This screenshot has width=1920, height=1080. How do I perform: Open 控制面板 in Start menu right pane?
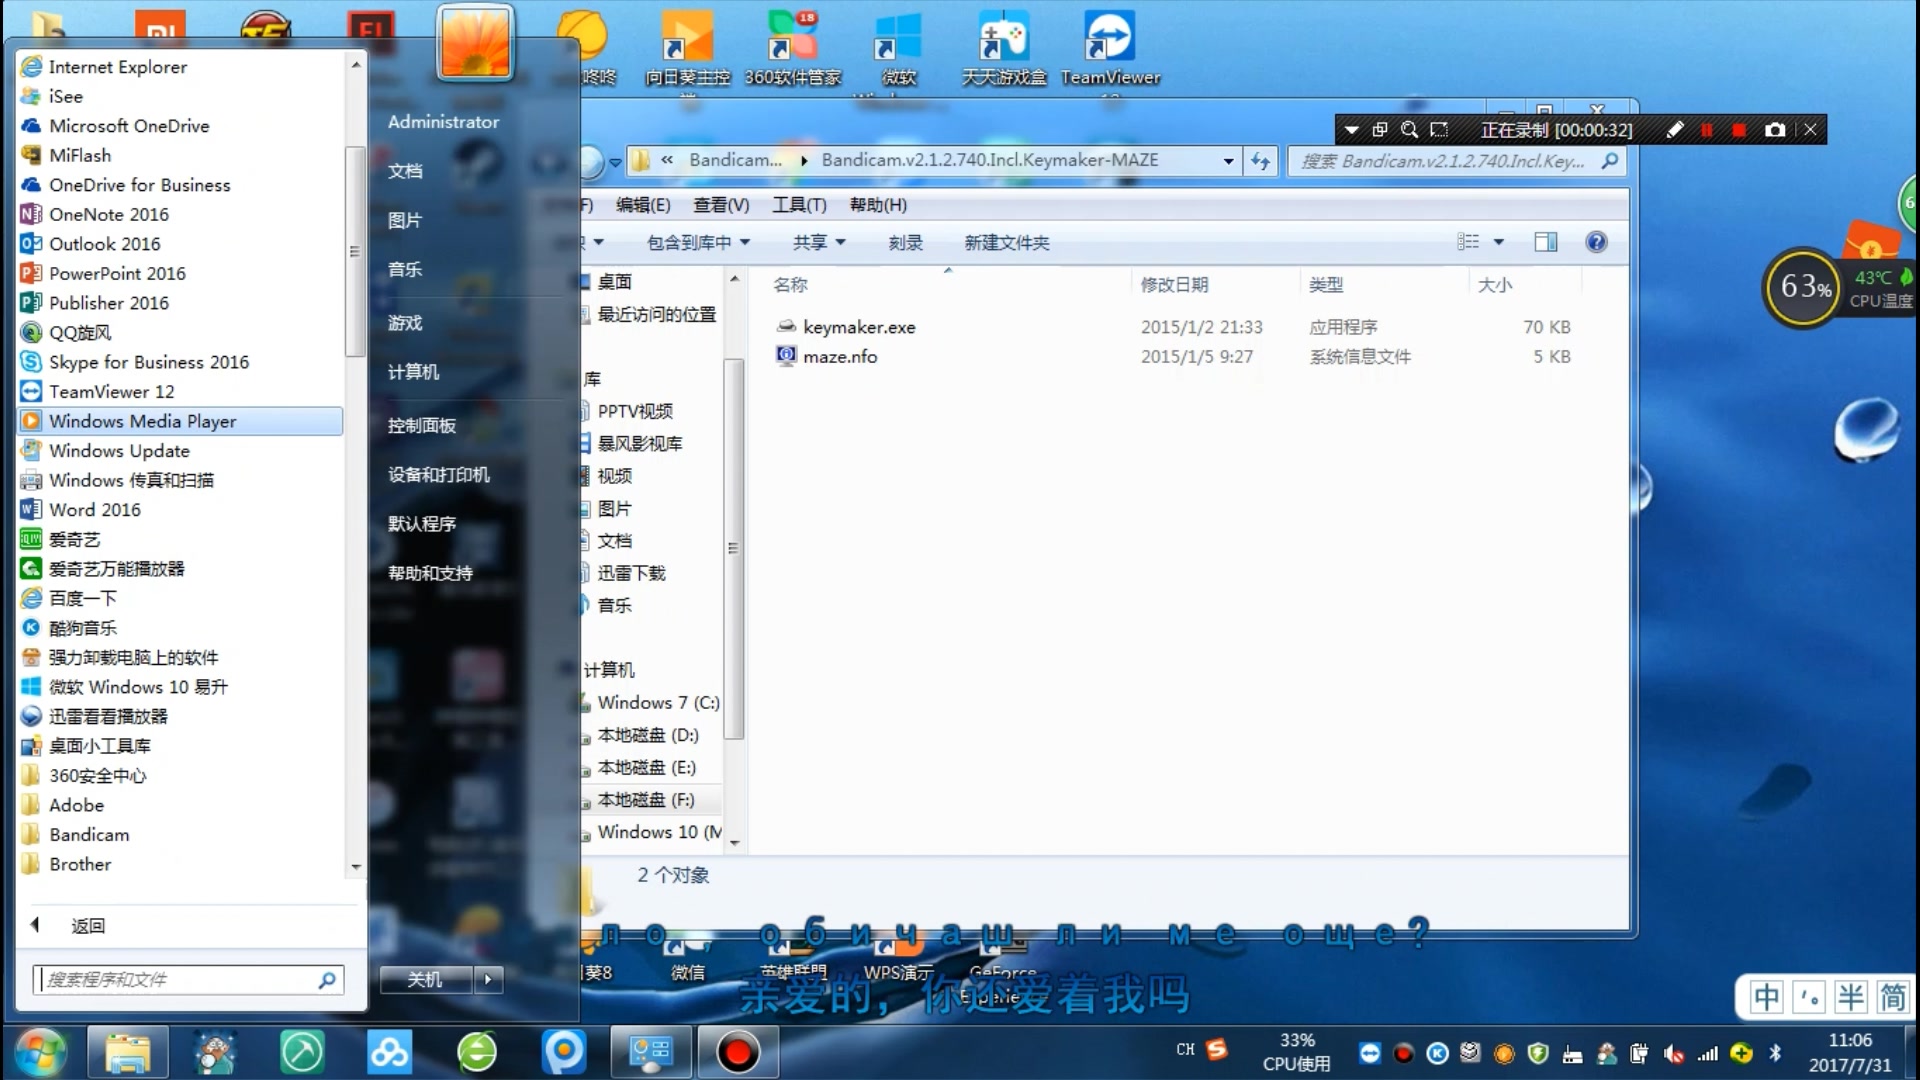click(x=422, y=426)
